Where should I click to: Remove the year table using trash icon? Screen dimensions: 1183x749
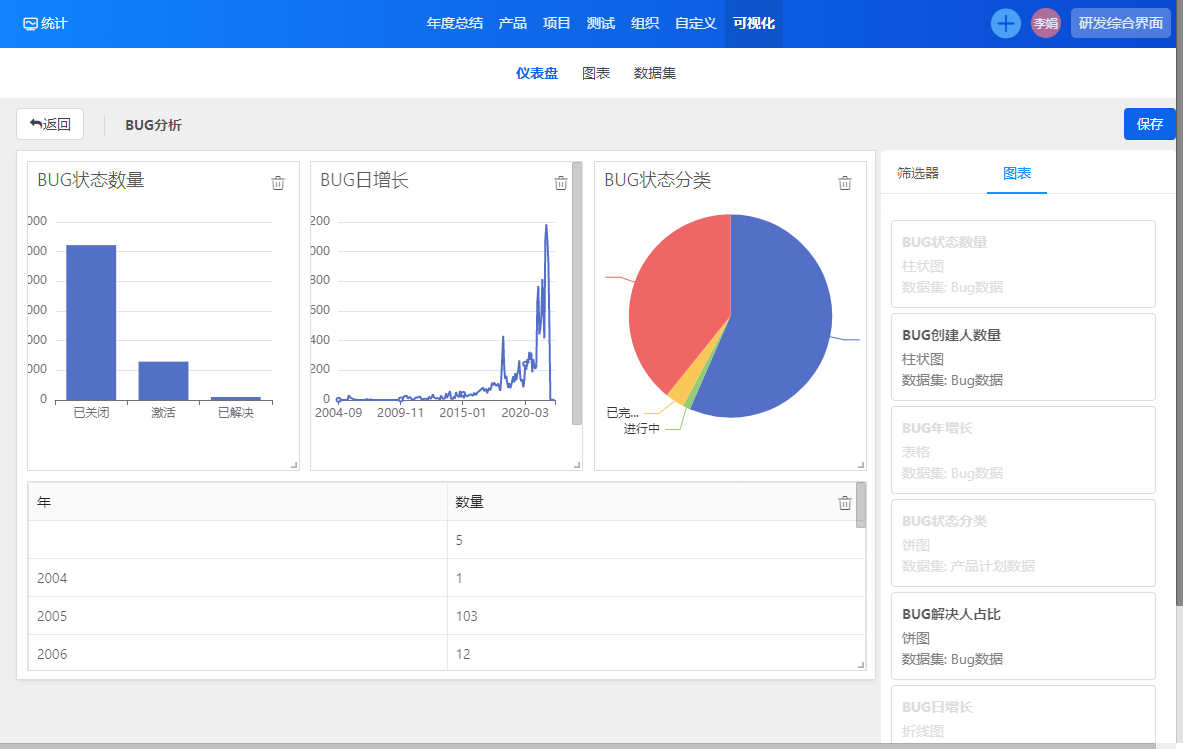[x=845, y=503]
